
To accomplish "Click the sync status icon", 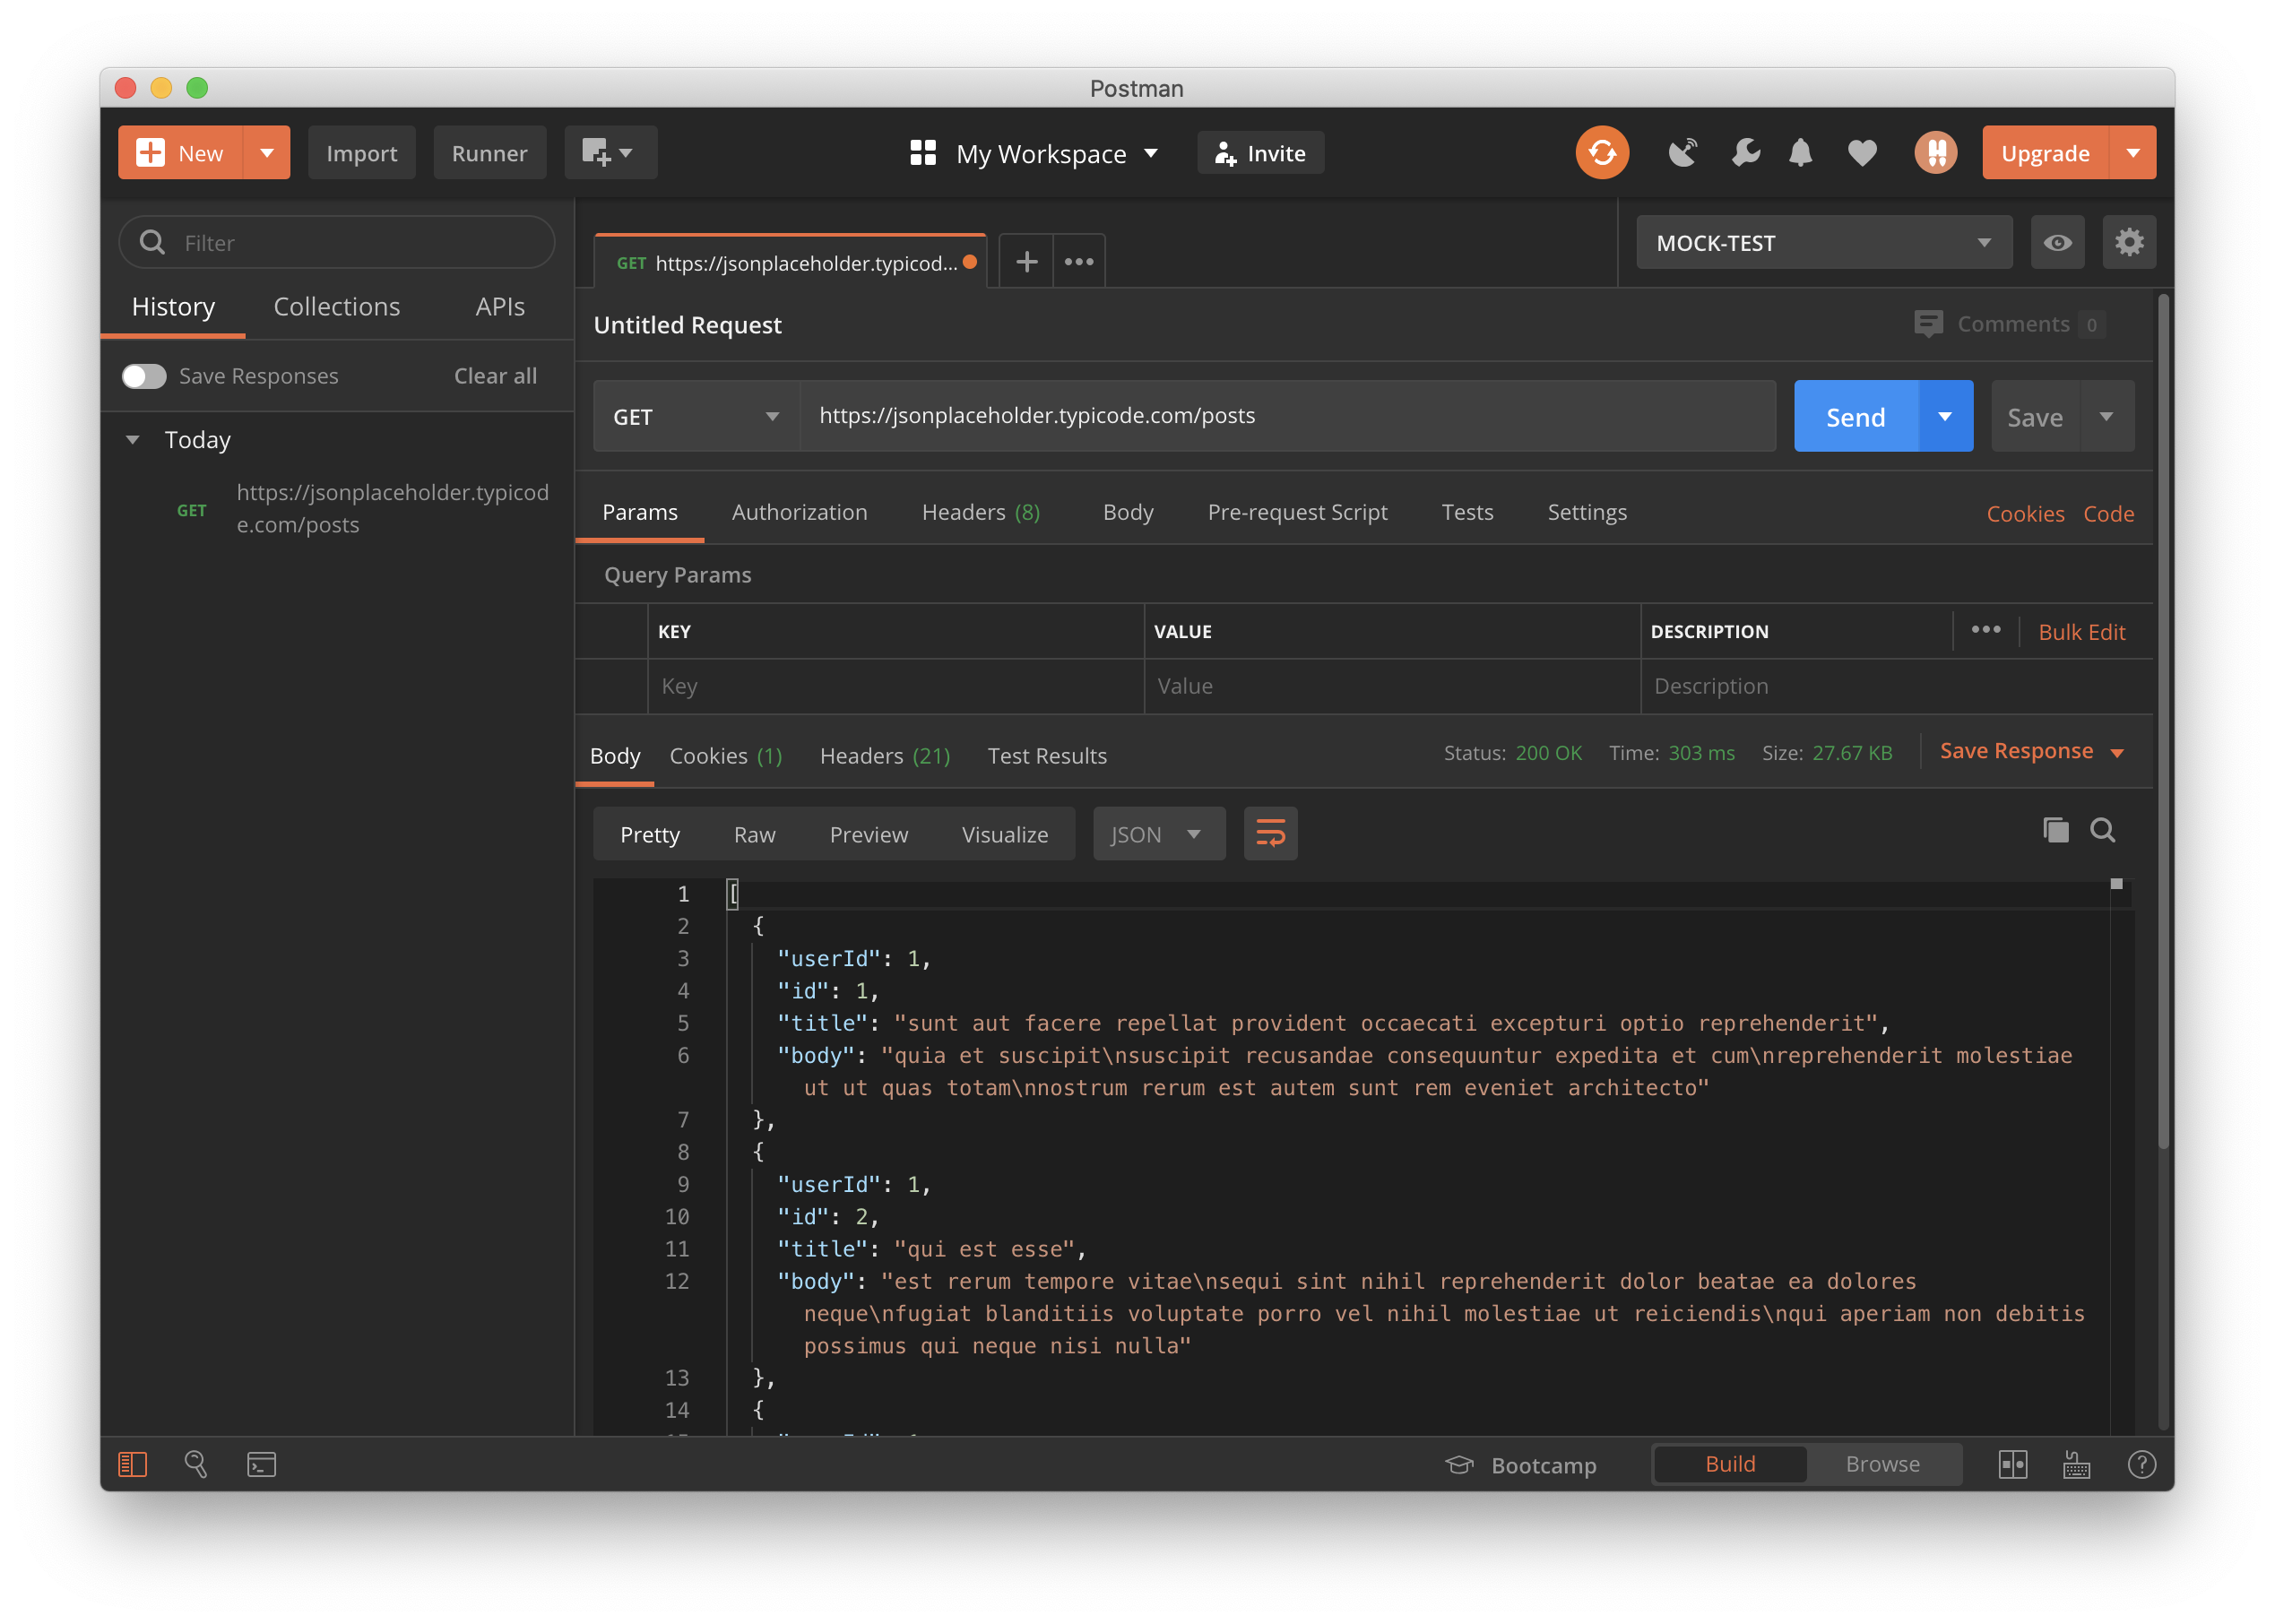I will click(1601, 153).
